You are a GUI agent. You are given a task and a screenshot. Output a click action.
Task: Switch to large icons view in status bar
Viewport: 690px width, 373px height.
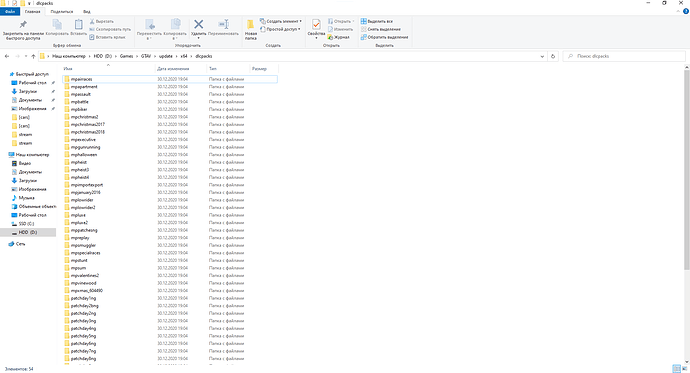click(684, 369)
